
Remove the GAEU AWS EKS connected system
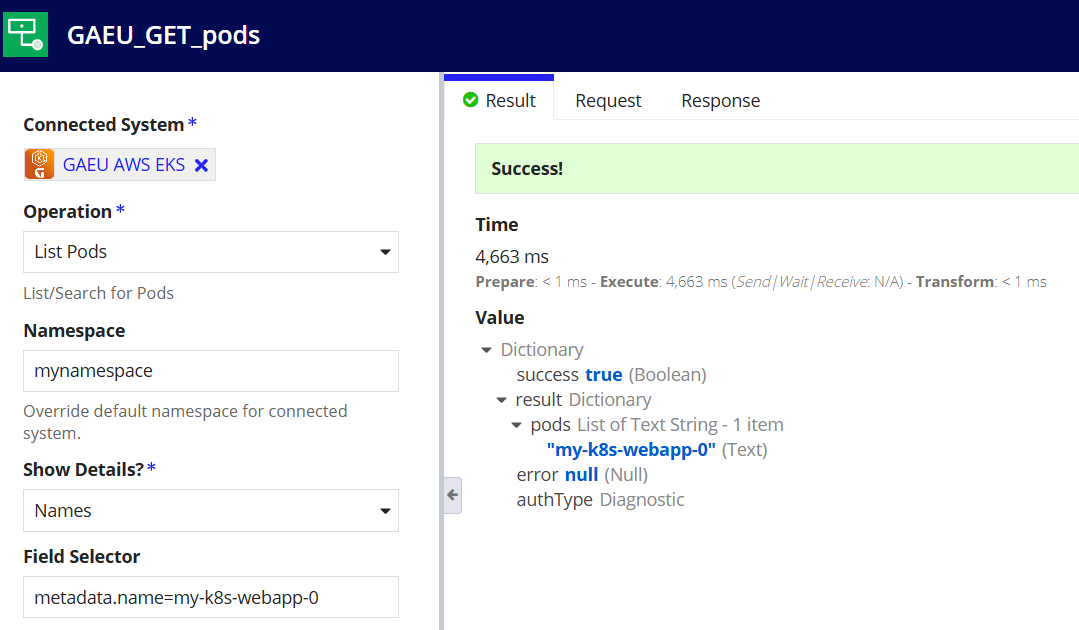(201, 166)
